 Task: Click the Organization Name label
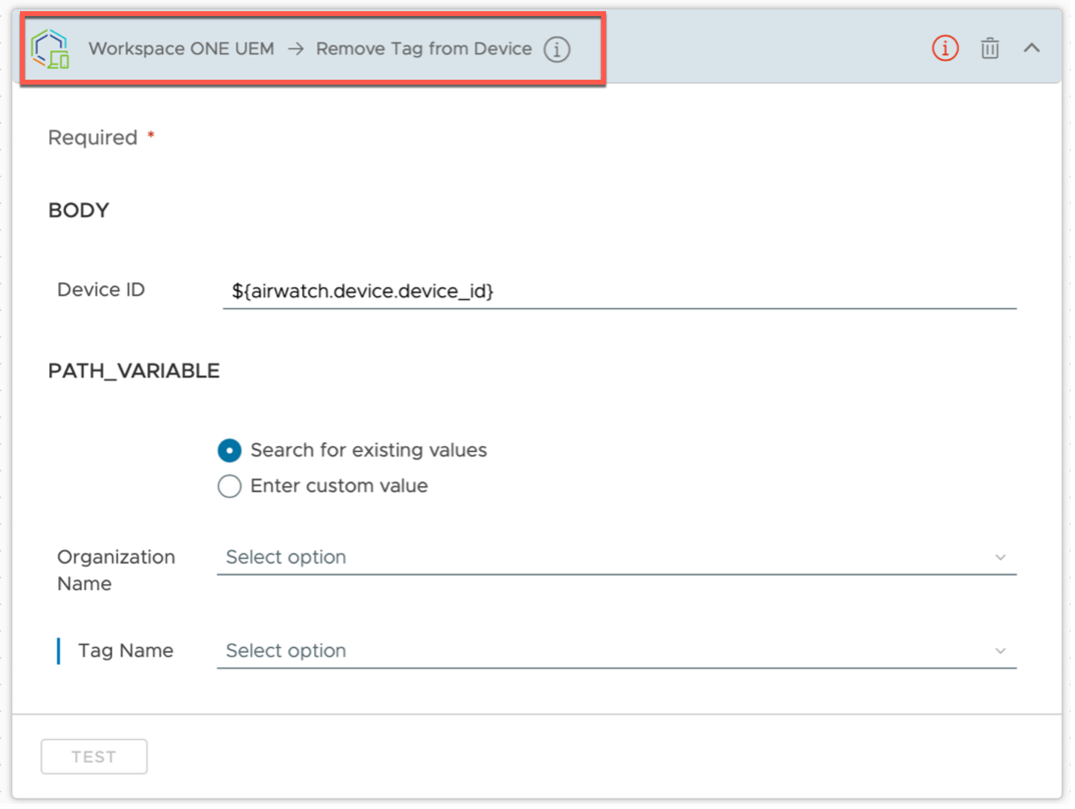click(116, 570)
